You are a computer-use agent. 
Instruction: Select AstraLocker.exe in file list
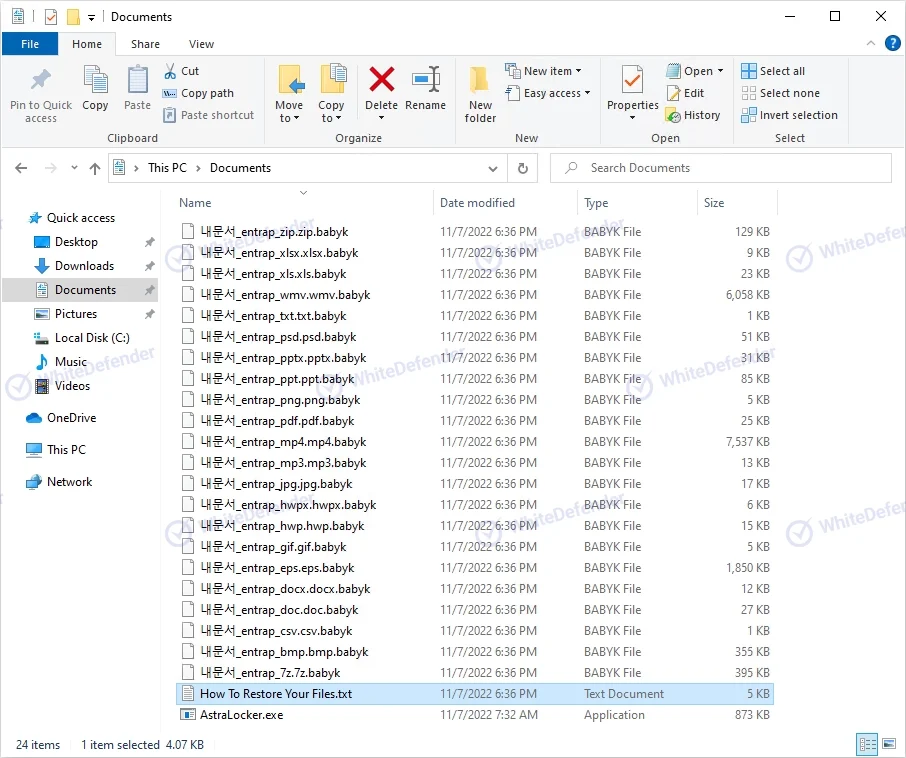pos(241,715)
